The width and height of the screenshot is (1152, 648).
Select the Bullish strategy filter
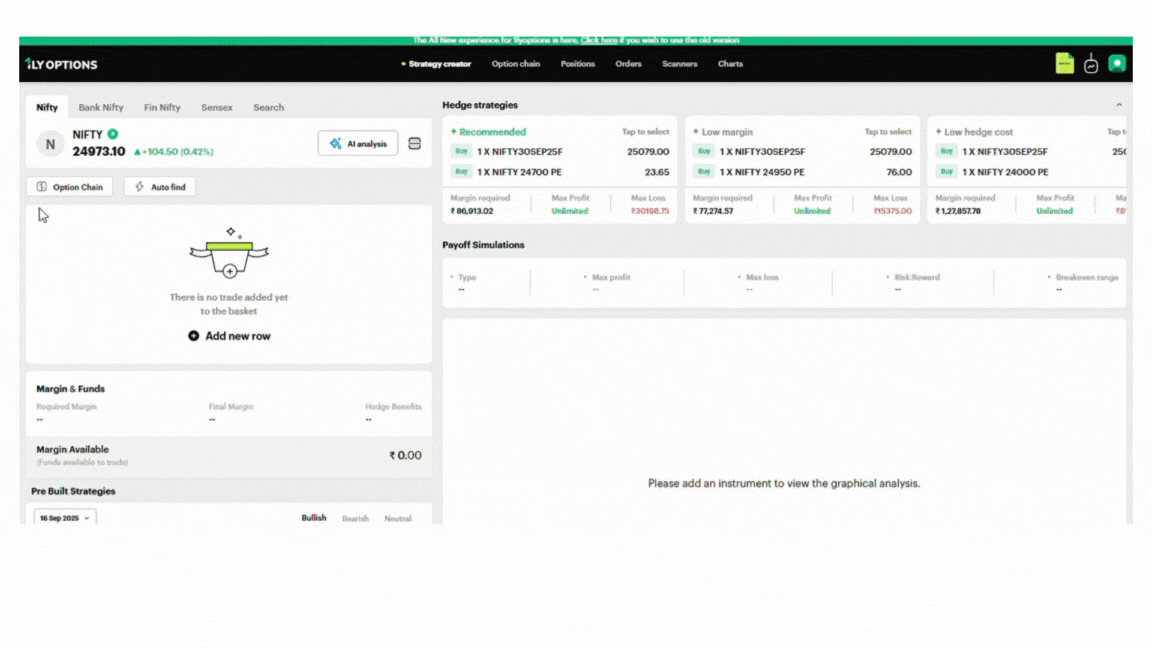tap(314, 518)
